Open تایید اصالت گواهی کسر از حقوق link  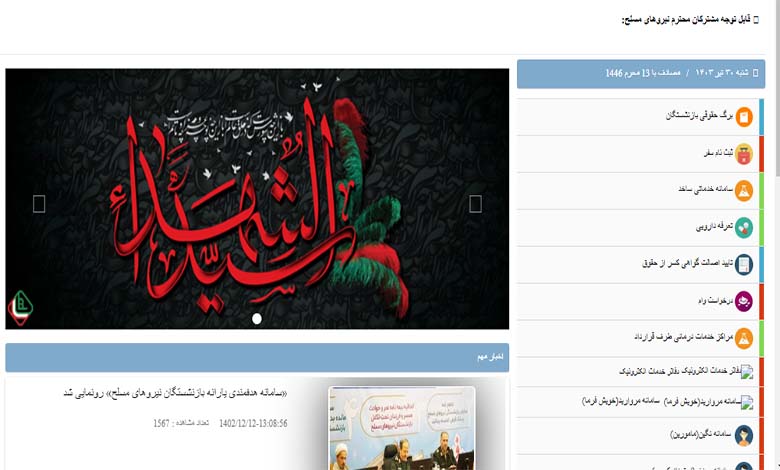tap(687, 263)
